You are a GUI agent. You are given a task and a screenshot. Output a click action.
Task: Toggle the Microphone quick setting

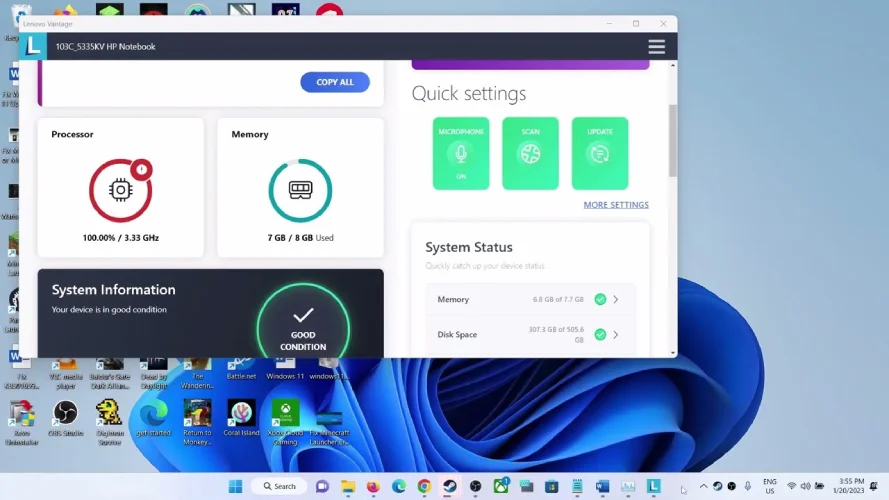(461, 153)
